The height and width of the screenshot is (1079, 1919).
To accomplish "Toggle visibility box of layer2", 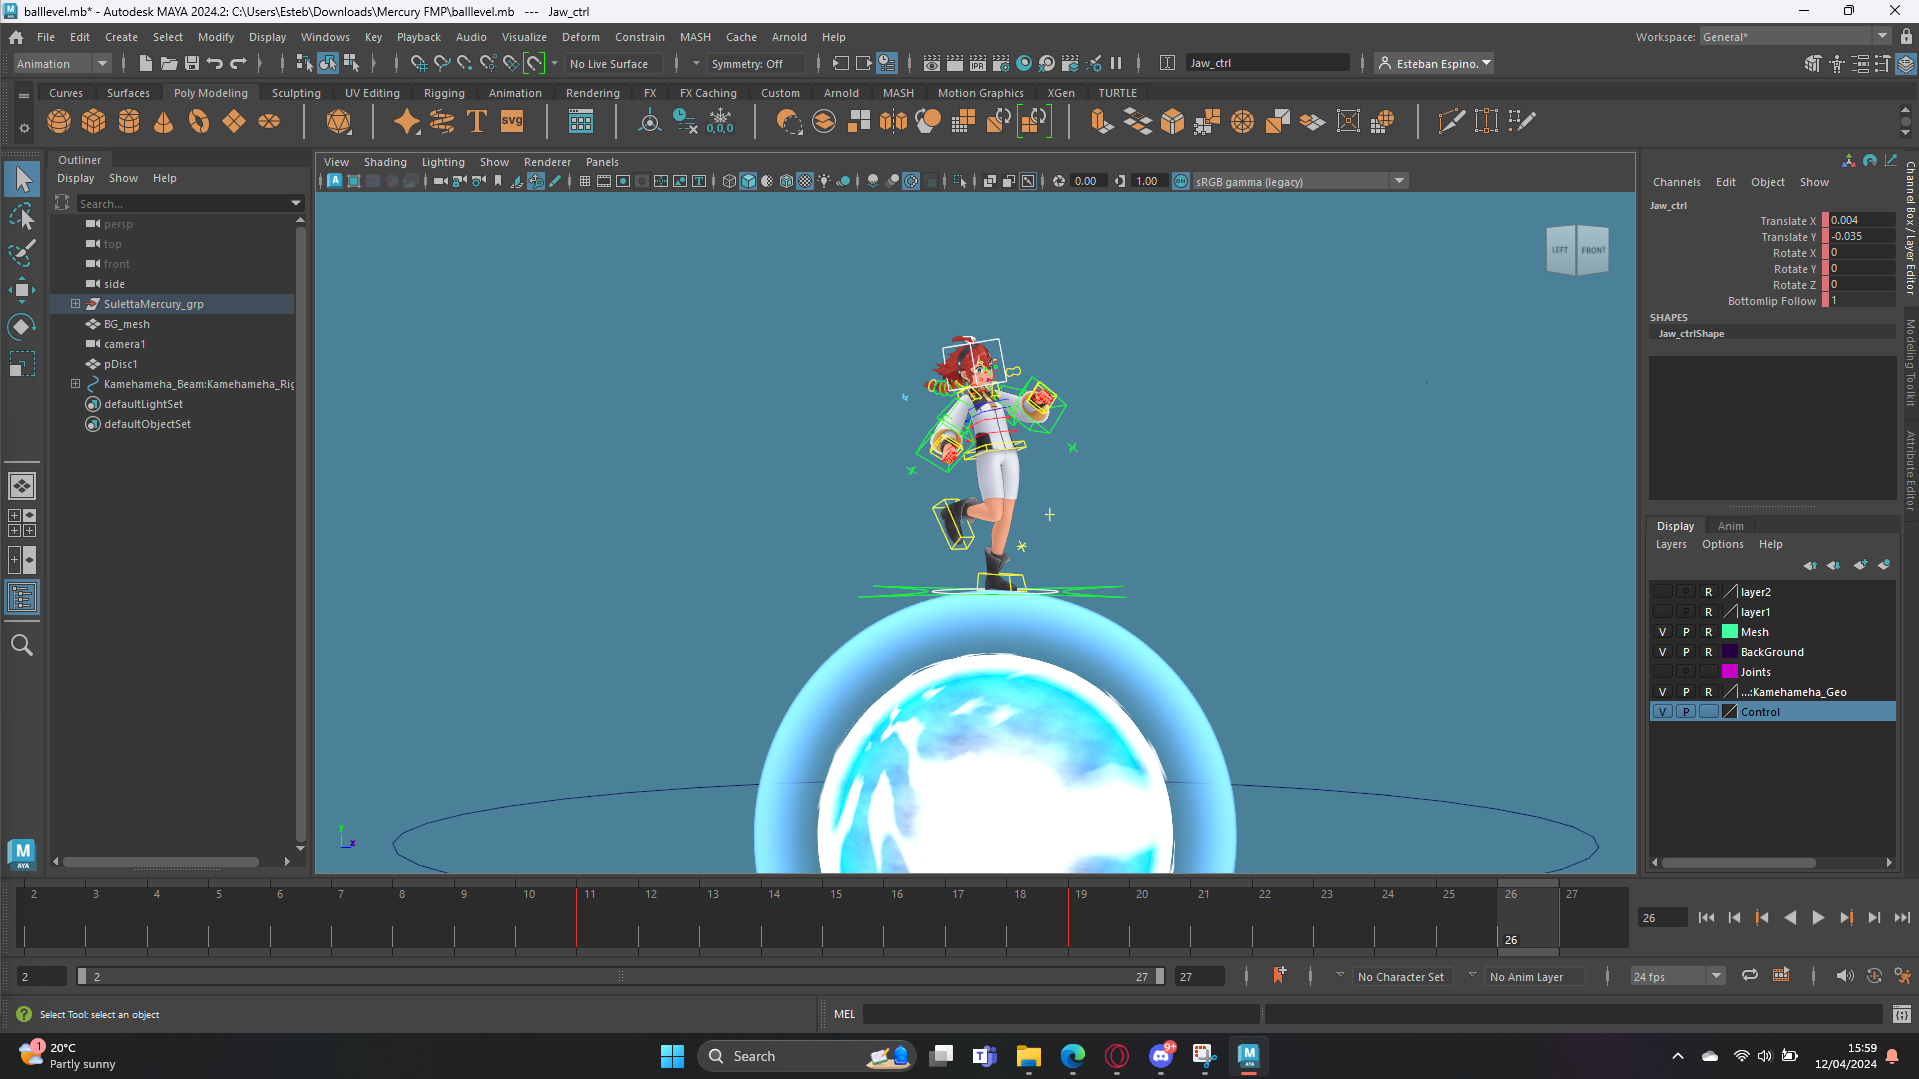I will click(x=1663, y=592).
